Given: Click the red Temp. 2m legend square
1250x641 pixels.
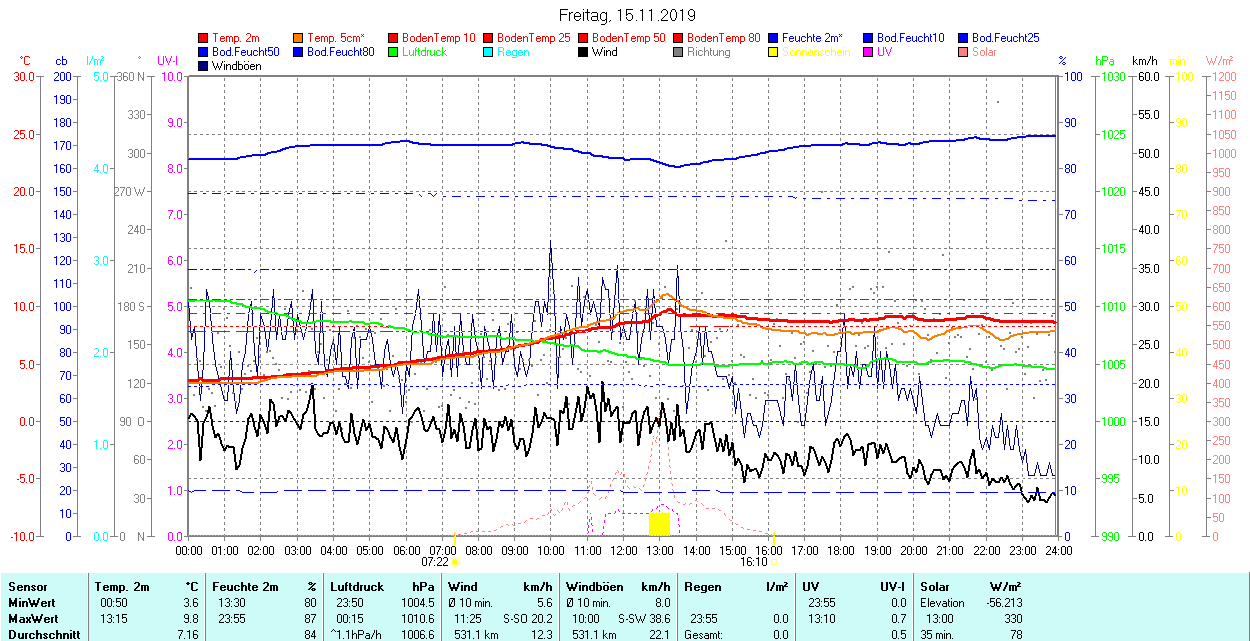Looking at the screenshot, I should tap(204, 38).
